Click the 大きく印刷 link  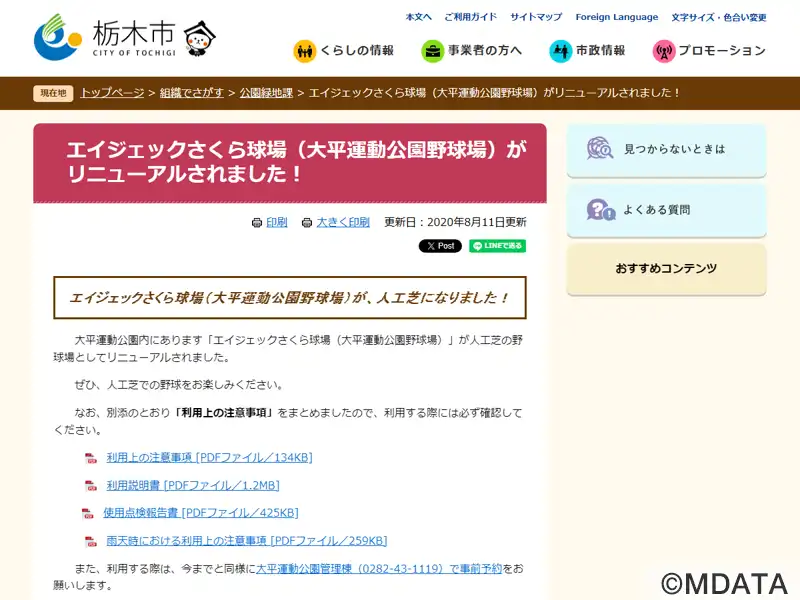pyautogui.click(x=343, y=222)
